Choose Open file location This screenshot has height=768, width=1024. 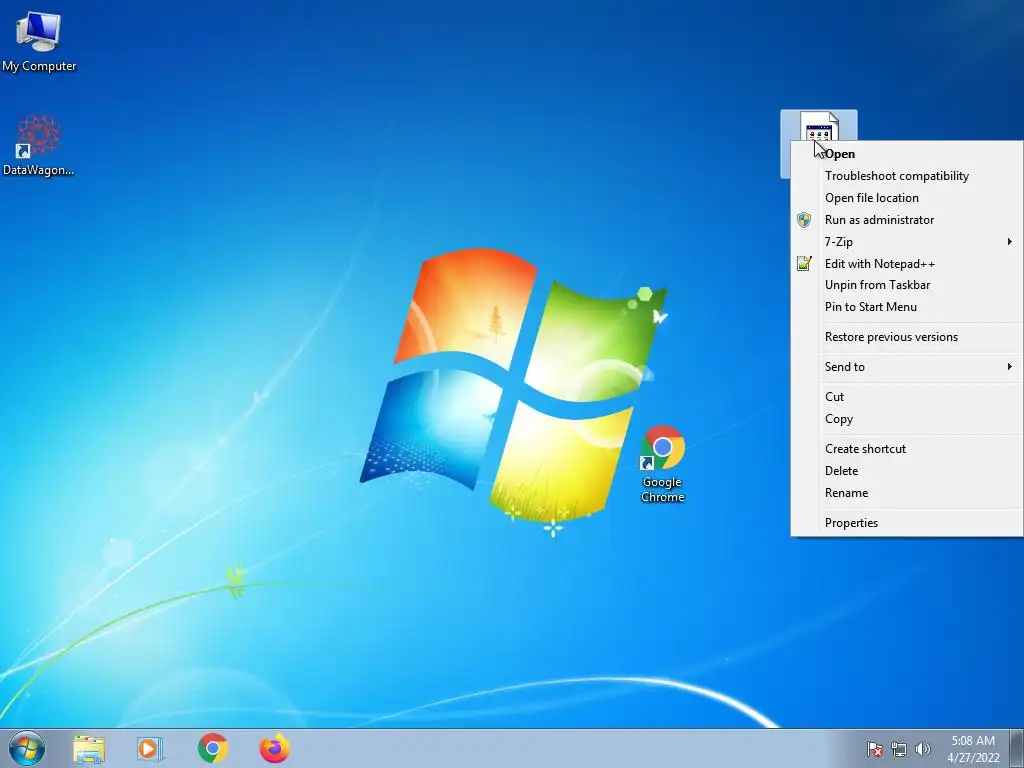click(x=907, y=198)
